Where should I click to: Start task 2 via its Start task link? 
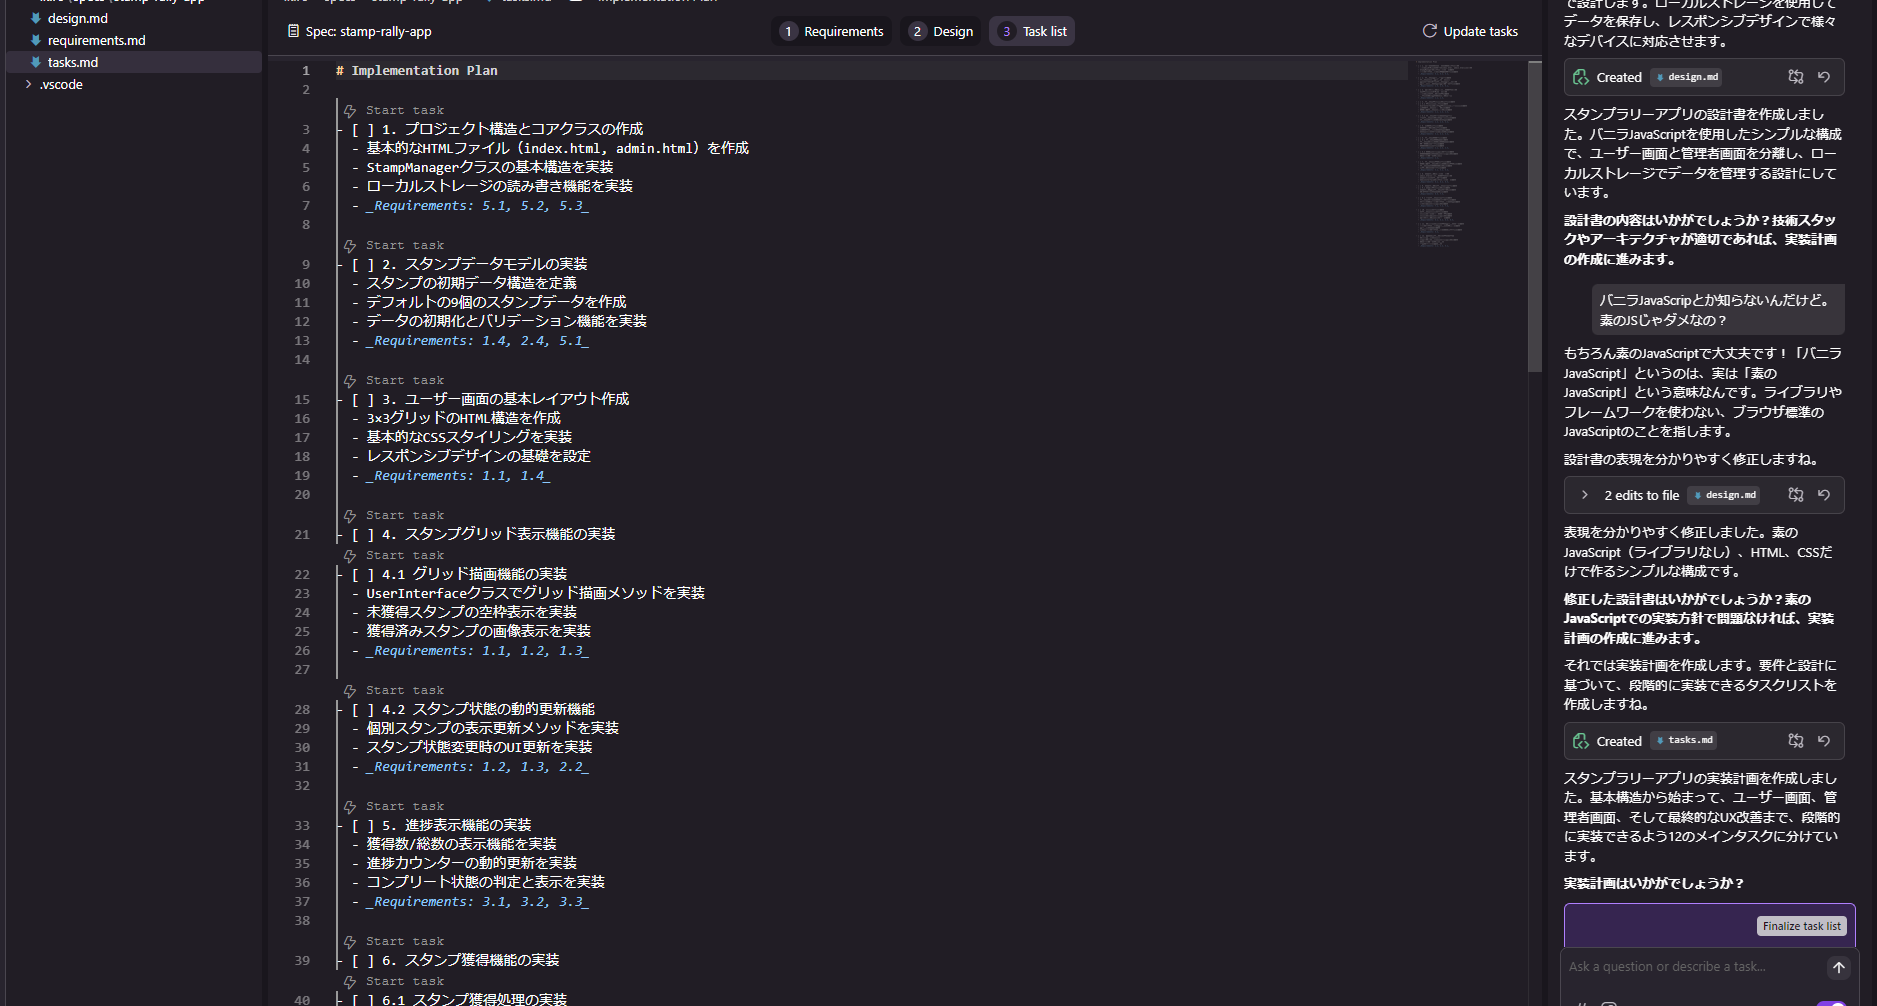tap(404, 246)
